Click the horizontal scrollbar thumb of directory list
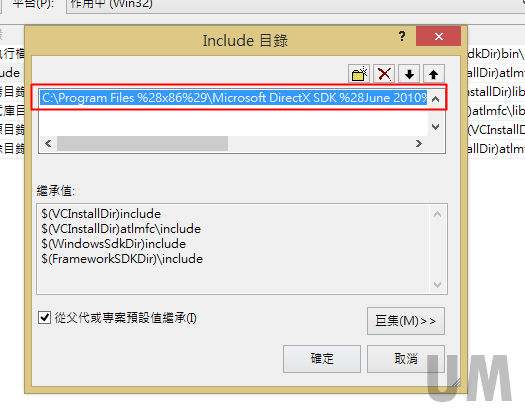The image size is (525, 411). click(x=142, y=144)
